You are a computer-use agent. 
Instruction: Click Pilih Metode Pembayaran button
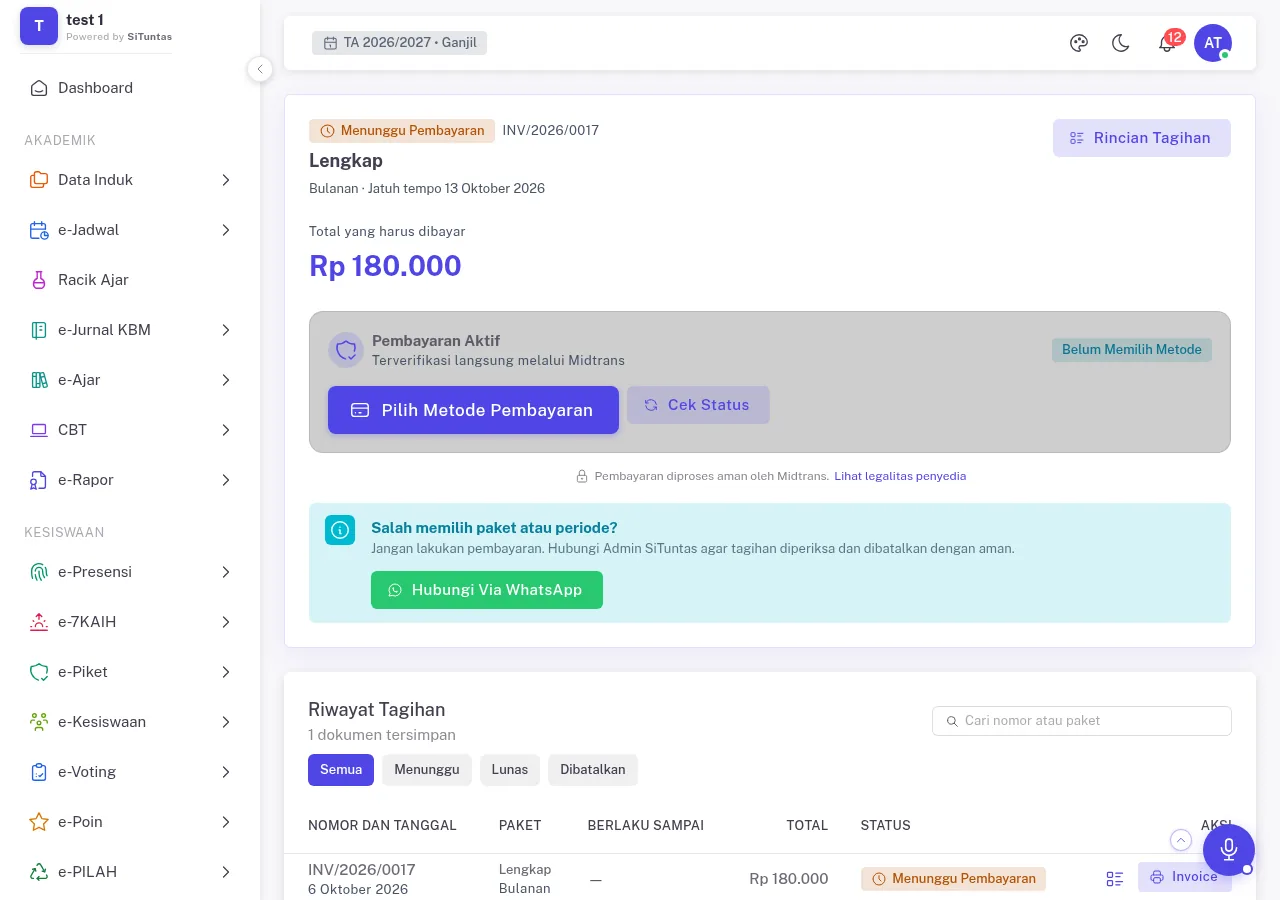[473, 410]
